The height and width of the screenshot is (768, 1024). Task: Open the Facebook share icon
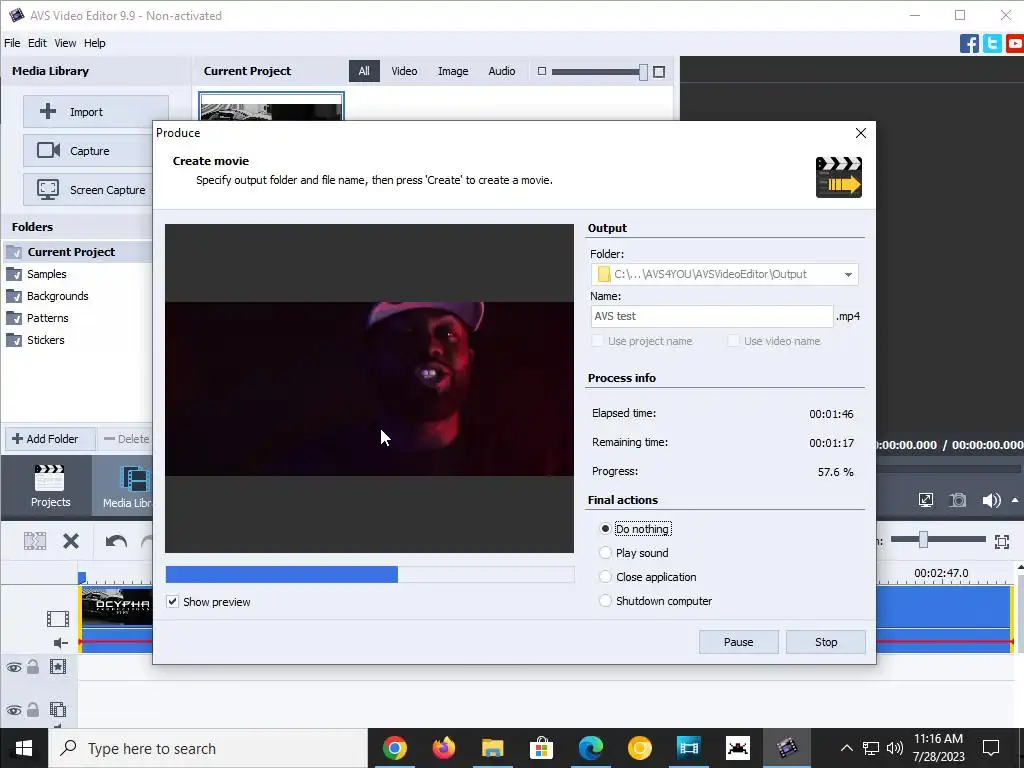(x=969, y=44)
